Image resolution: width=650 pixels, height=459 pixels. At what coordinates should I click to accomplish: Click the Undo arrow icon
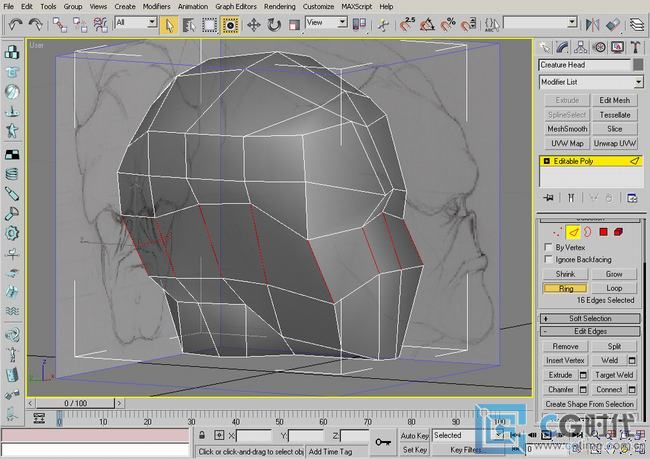15,24
